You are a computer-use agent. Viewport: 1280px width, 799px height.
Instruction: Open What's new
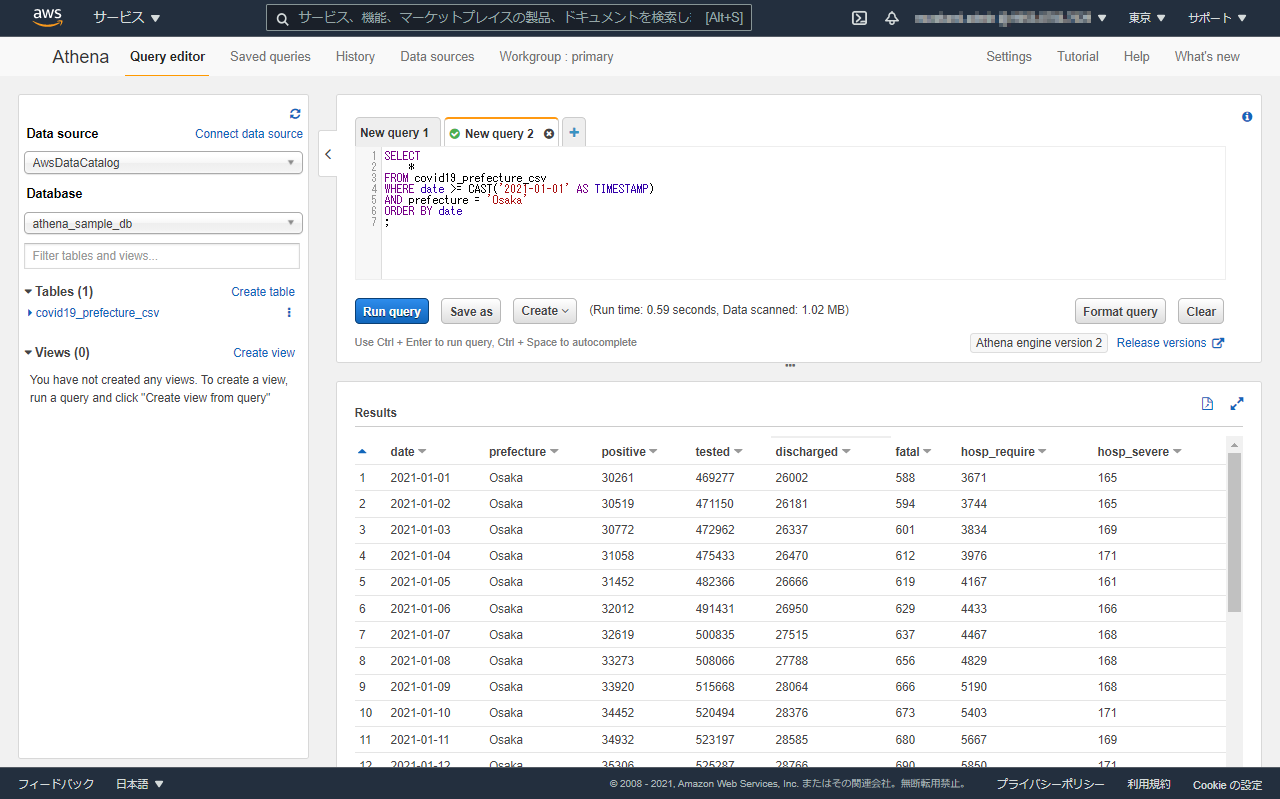[x=1207, y=57]
